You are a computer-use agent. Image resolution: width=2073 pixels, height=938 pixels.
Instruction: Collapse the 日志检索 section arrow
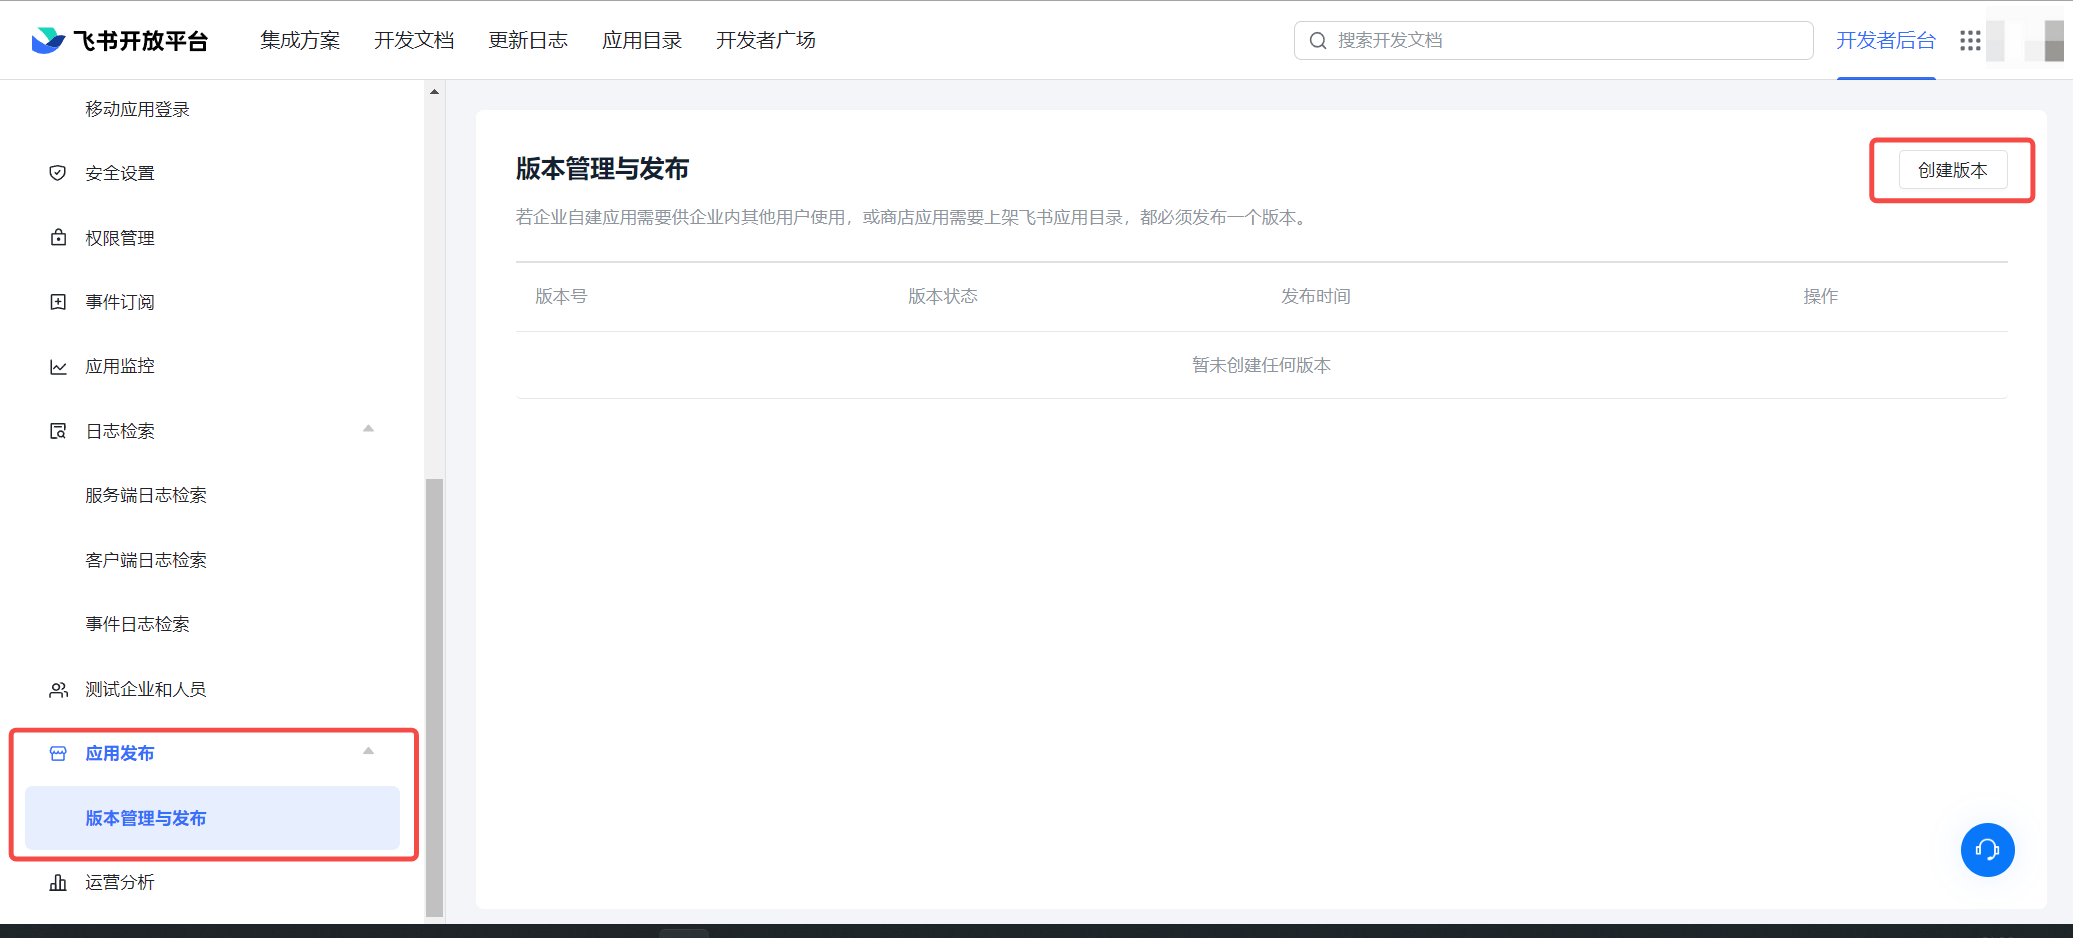(x=368, y=429)
